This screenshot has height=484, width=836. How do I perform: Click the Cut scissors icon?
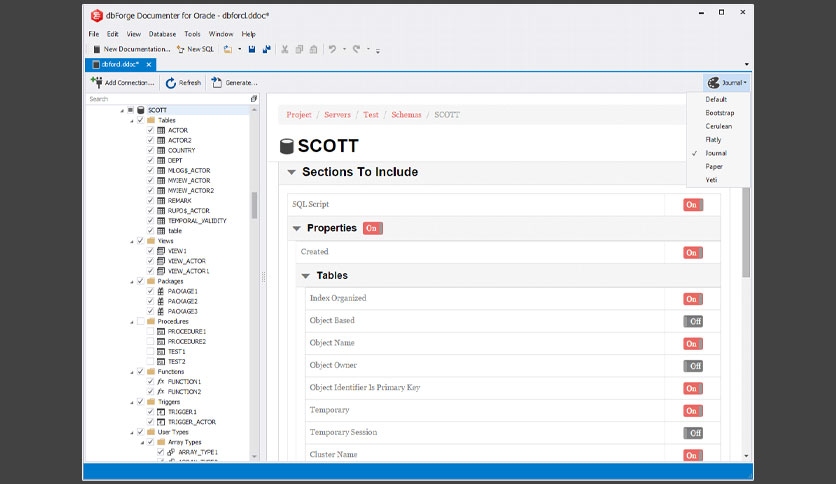[285, 49]
